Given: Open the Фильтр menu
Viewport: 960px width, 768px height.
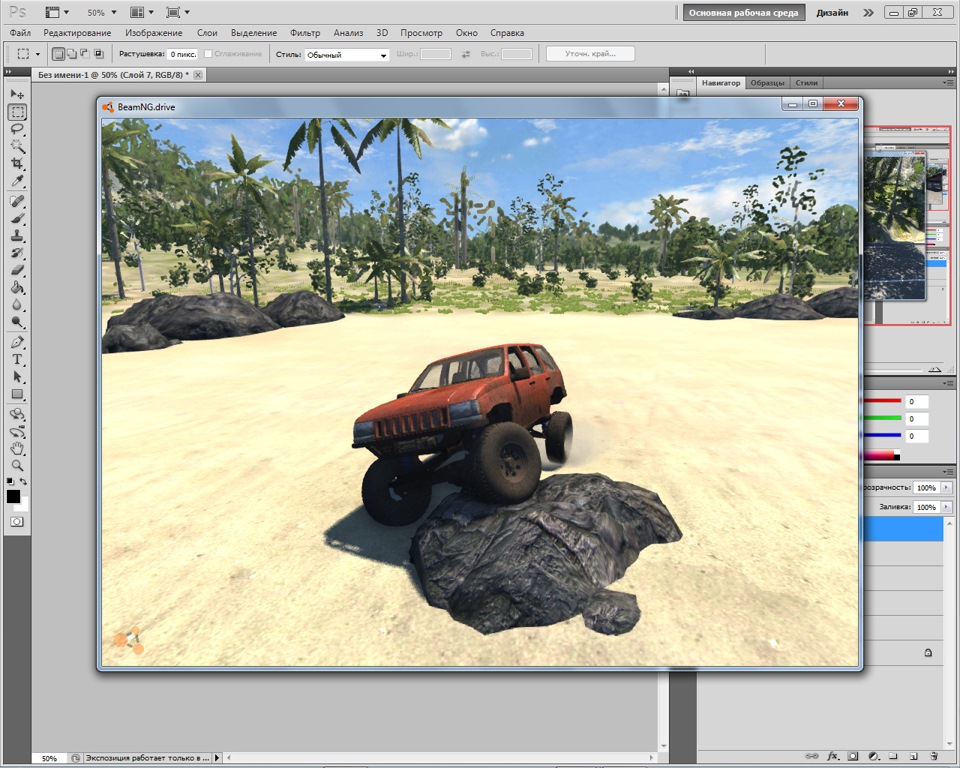Looking at the screenshot, I should click(305, 33).
